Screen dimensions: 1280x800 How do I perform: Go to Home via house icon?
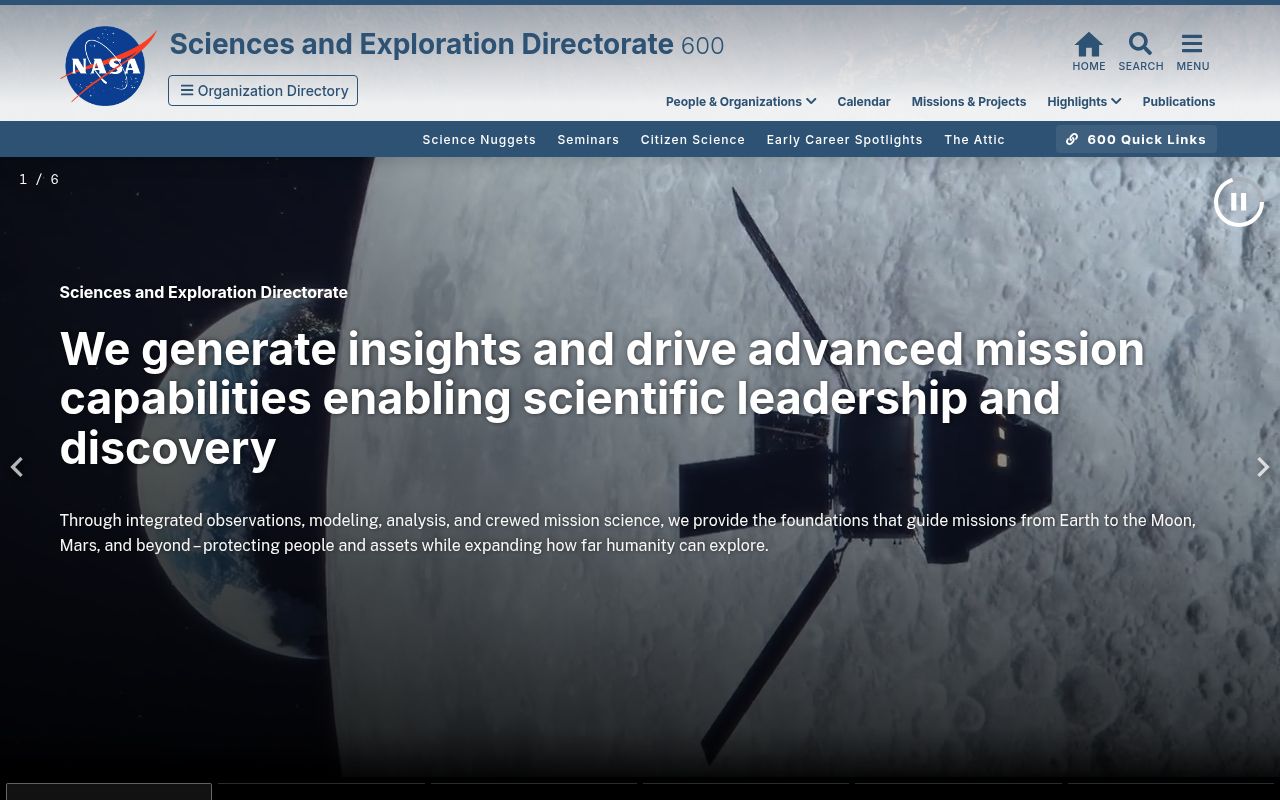(1089, 52)
